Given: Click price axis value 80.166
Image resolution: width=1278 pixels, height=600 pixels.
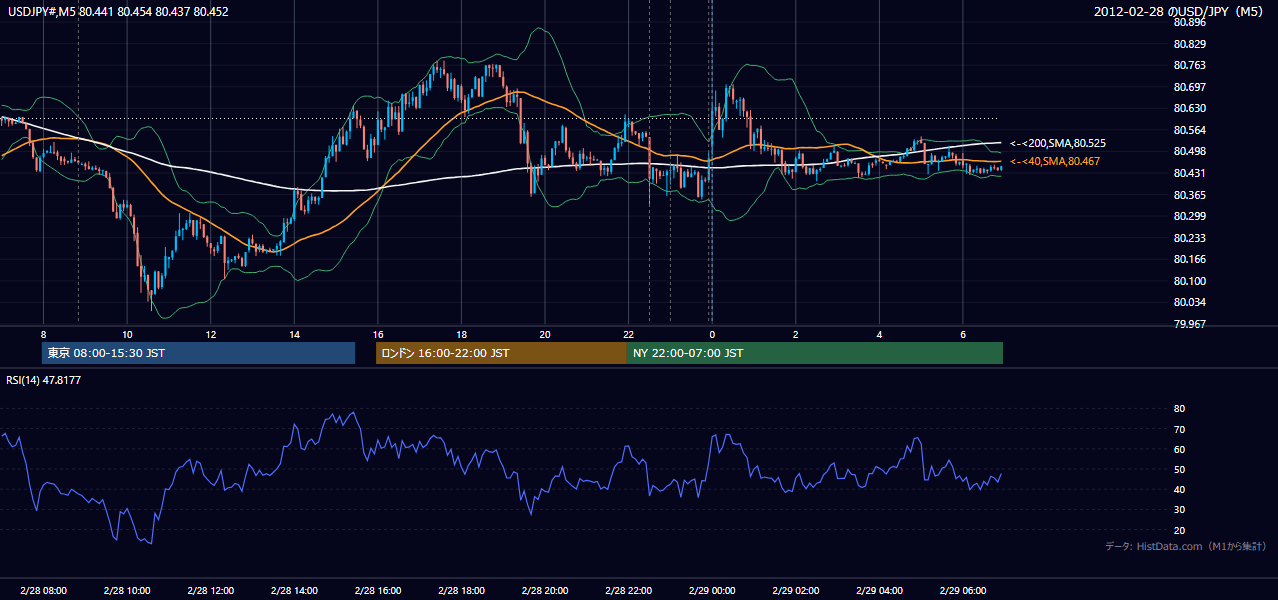Looking at the screenshot, I should [1190, 260].
